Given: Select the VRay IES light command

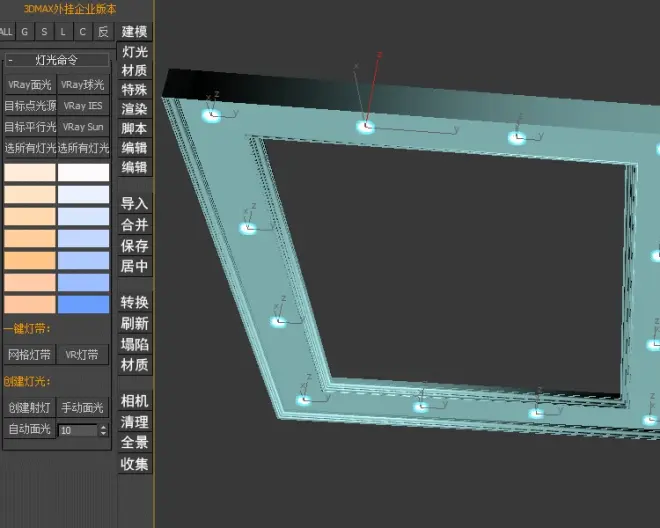Looking at the screenshot, I should [83, 105].
